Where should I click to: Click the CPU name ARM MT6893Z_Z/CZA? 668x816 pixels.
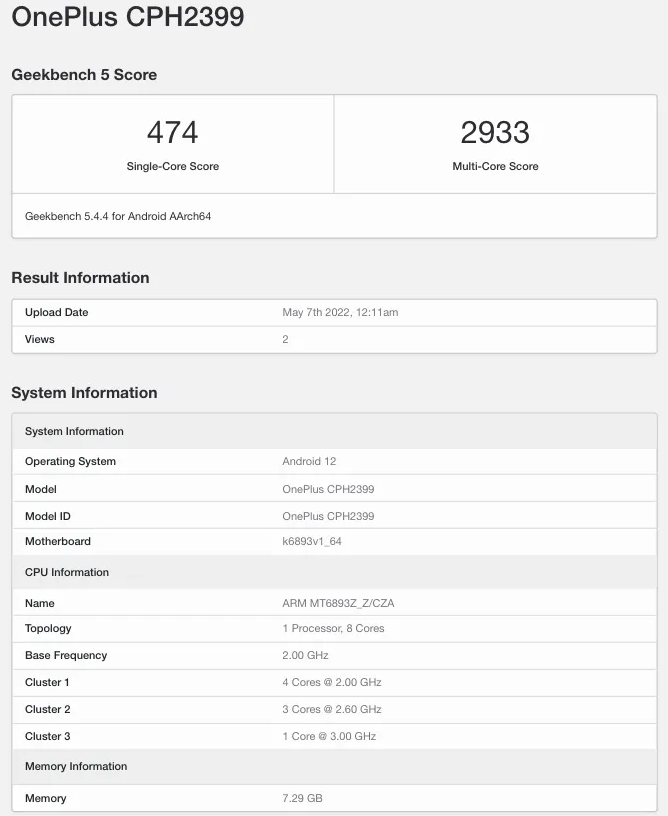point(338,604)
